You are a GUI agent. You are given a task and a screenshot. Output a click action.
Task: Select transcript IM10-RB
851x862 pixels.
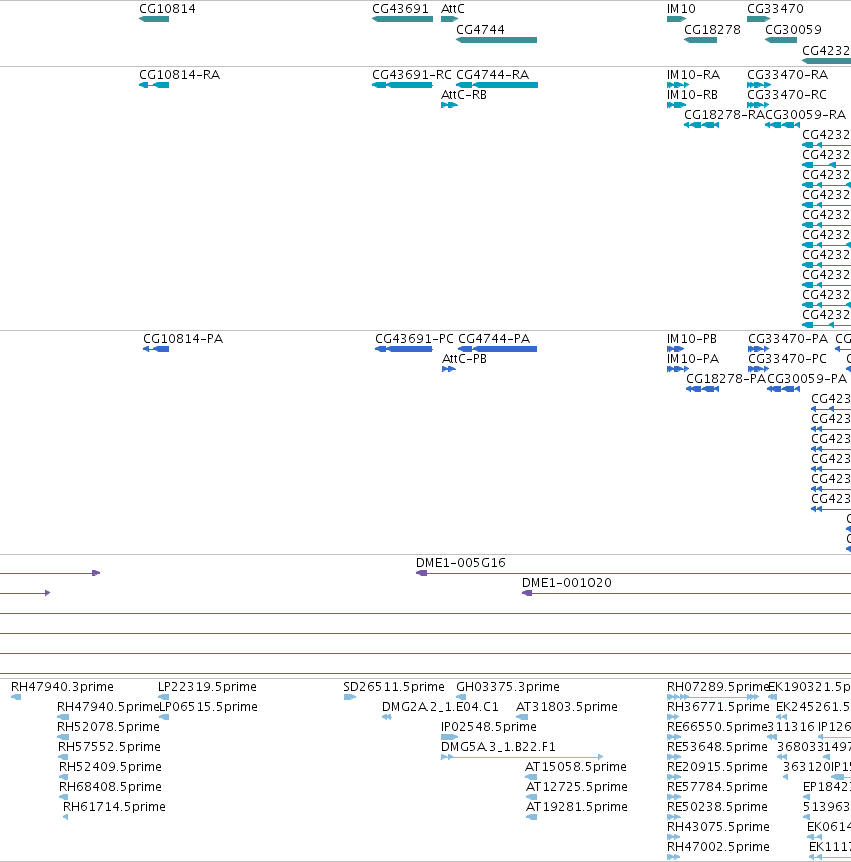(676, 105)
